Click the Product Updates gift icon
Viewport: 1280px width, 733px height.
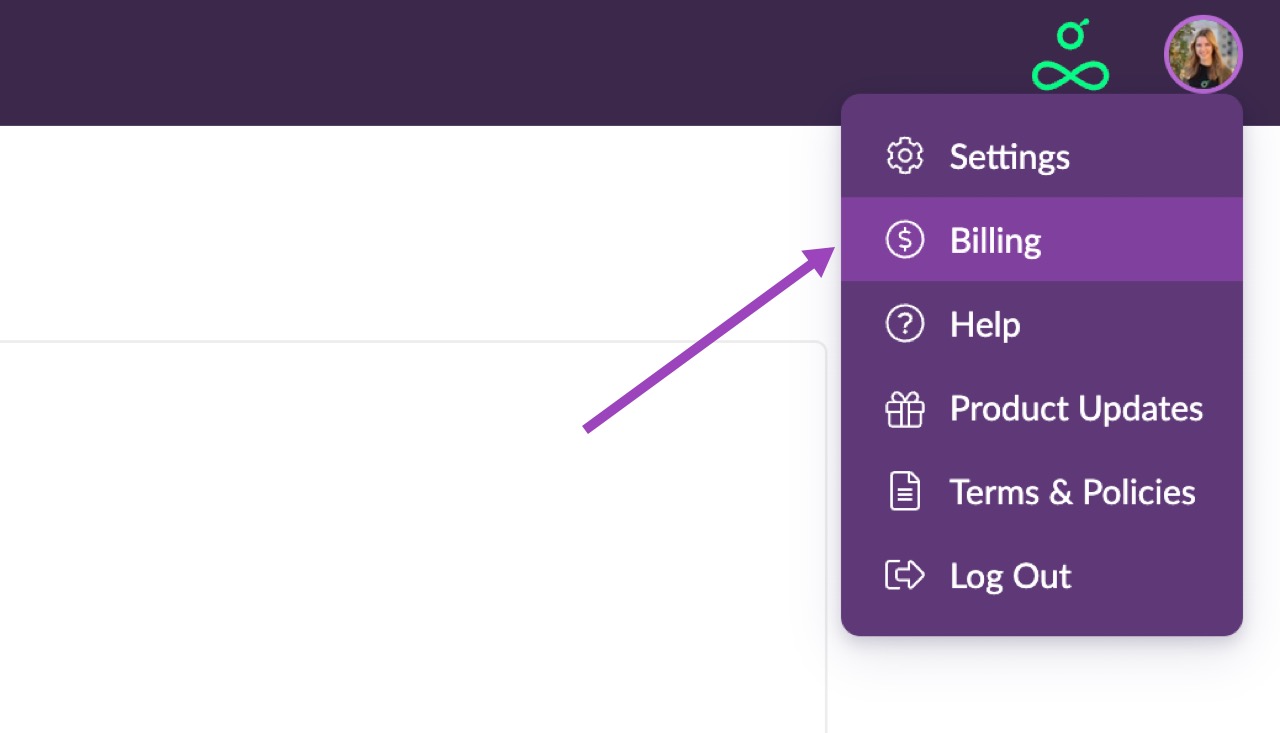[x=905, y=408]
